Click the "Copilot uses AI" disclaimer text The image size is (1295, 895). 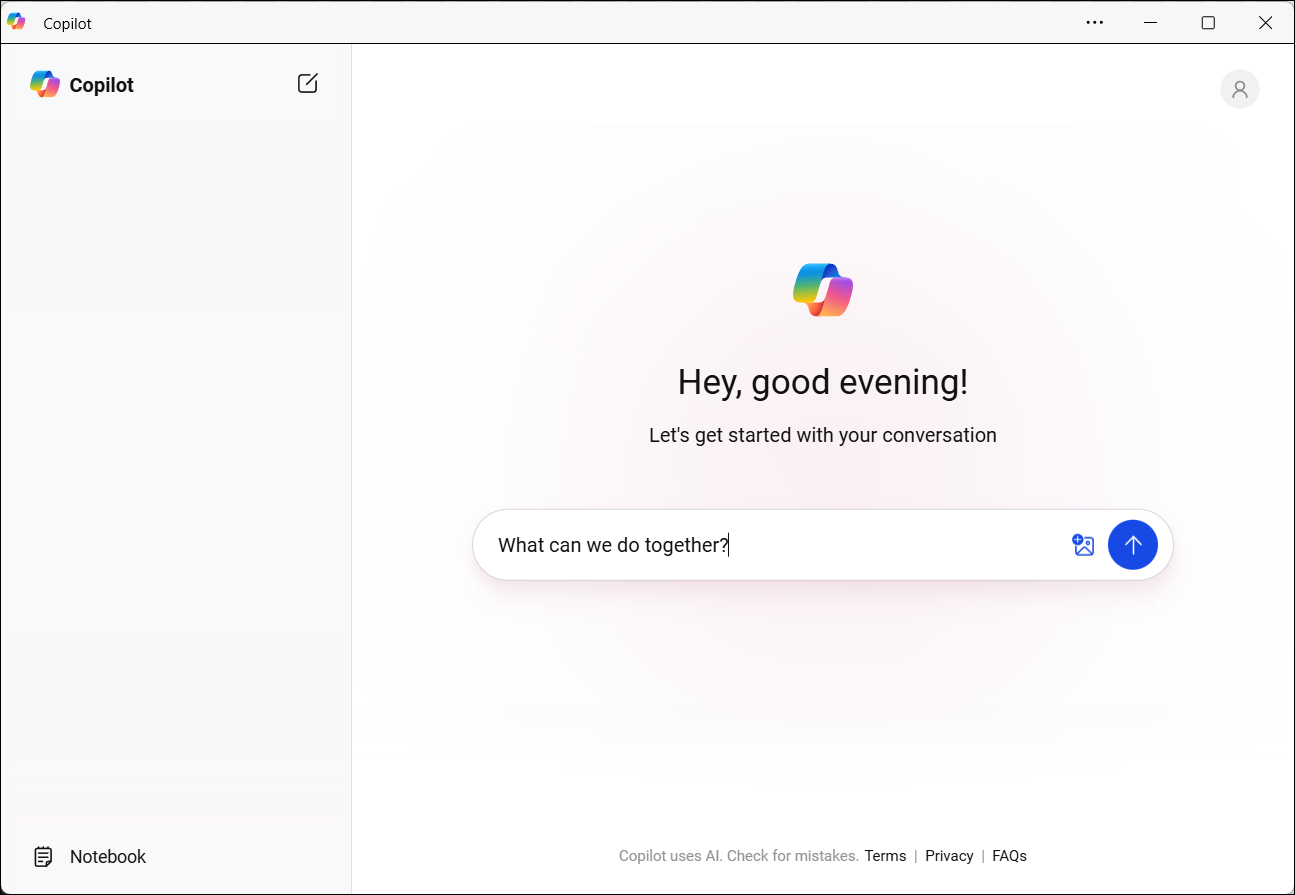point(738,856)
